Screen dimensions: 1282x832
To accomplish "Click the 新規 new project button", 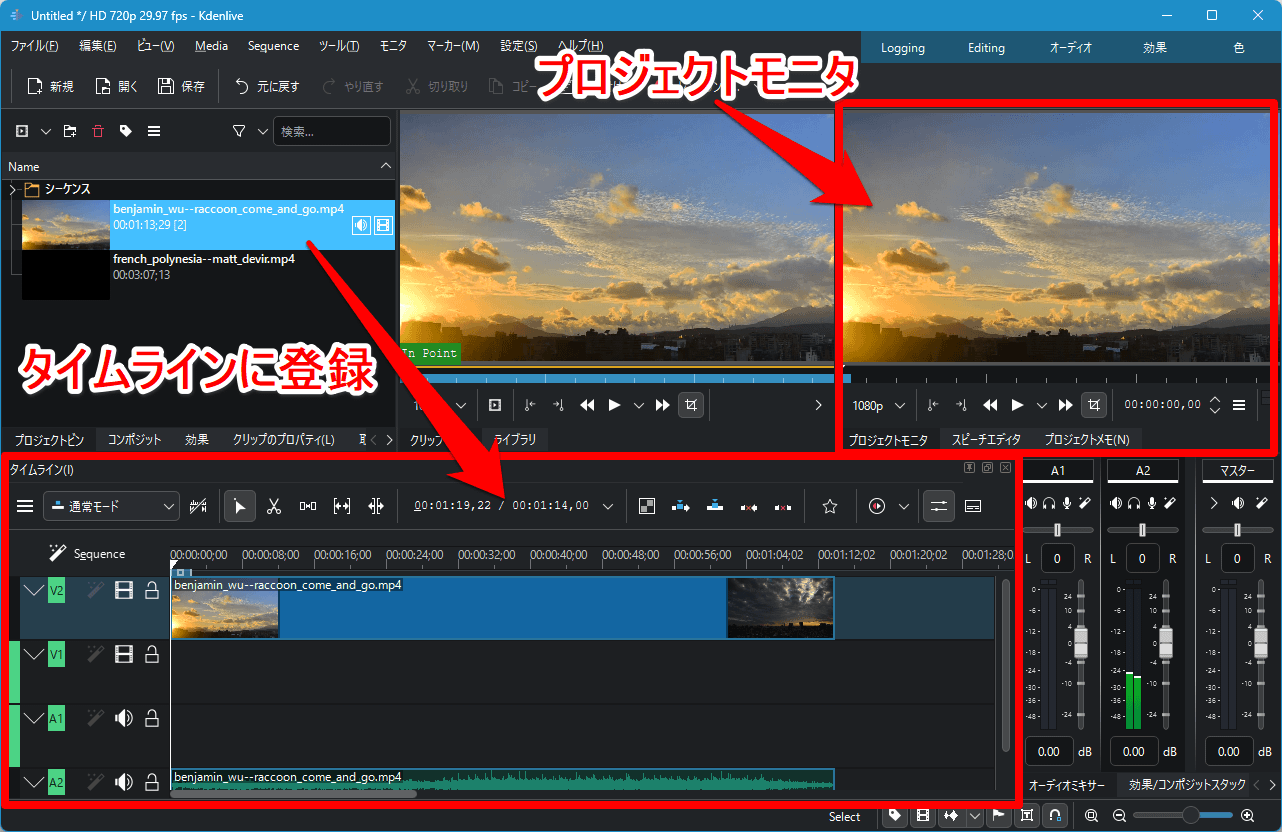I will tap(50, 87).
